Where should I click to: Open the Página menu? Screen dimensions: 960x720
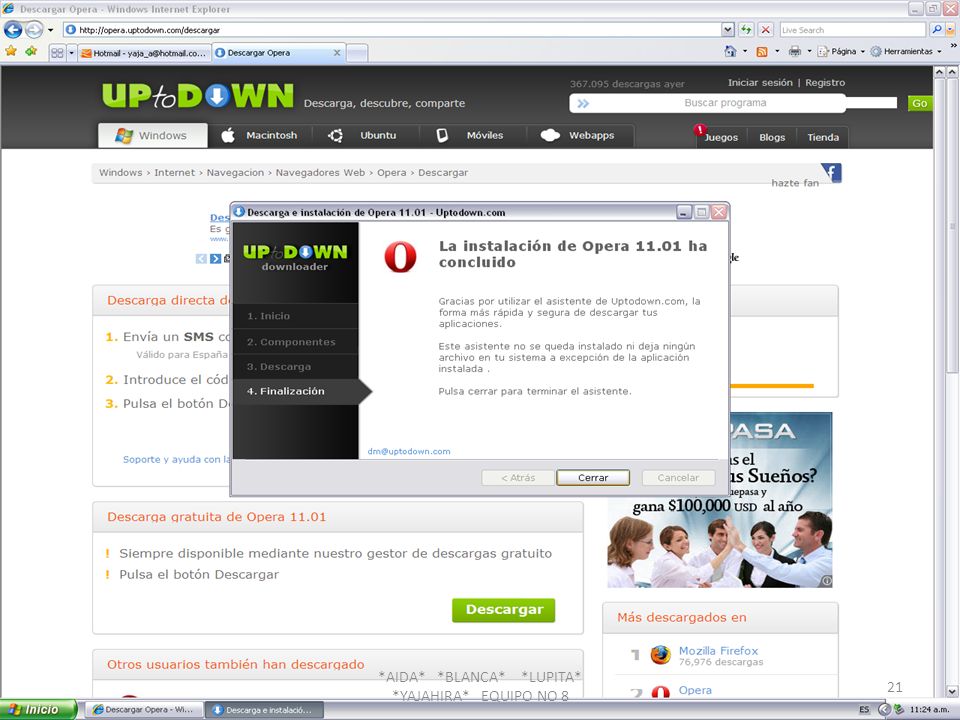point(841,51)
